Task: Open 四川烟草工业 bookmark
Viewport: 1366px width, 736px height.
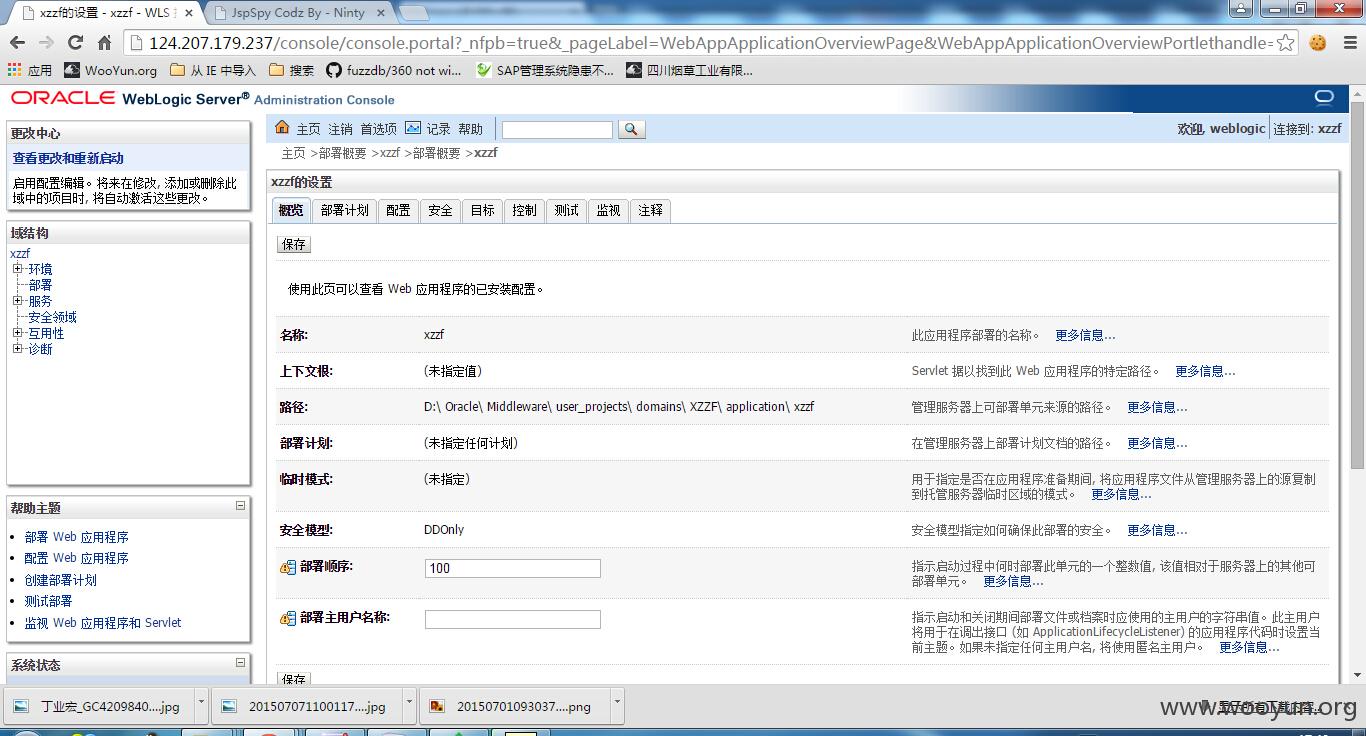Action: pos(690,70)
